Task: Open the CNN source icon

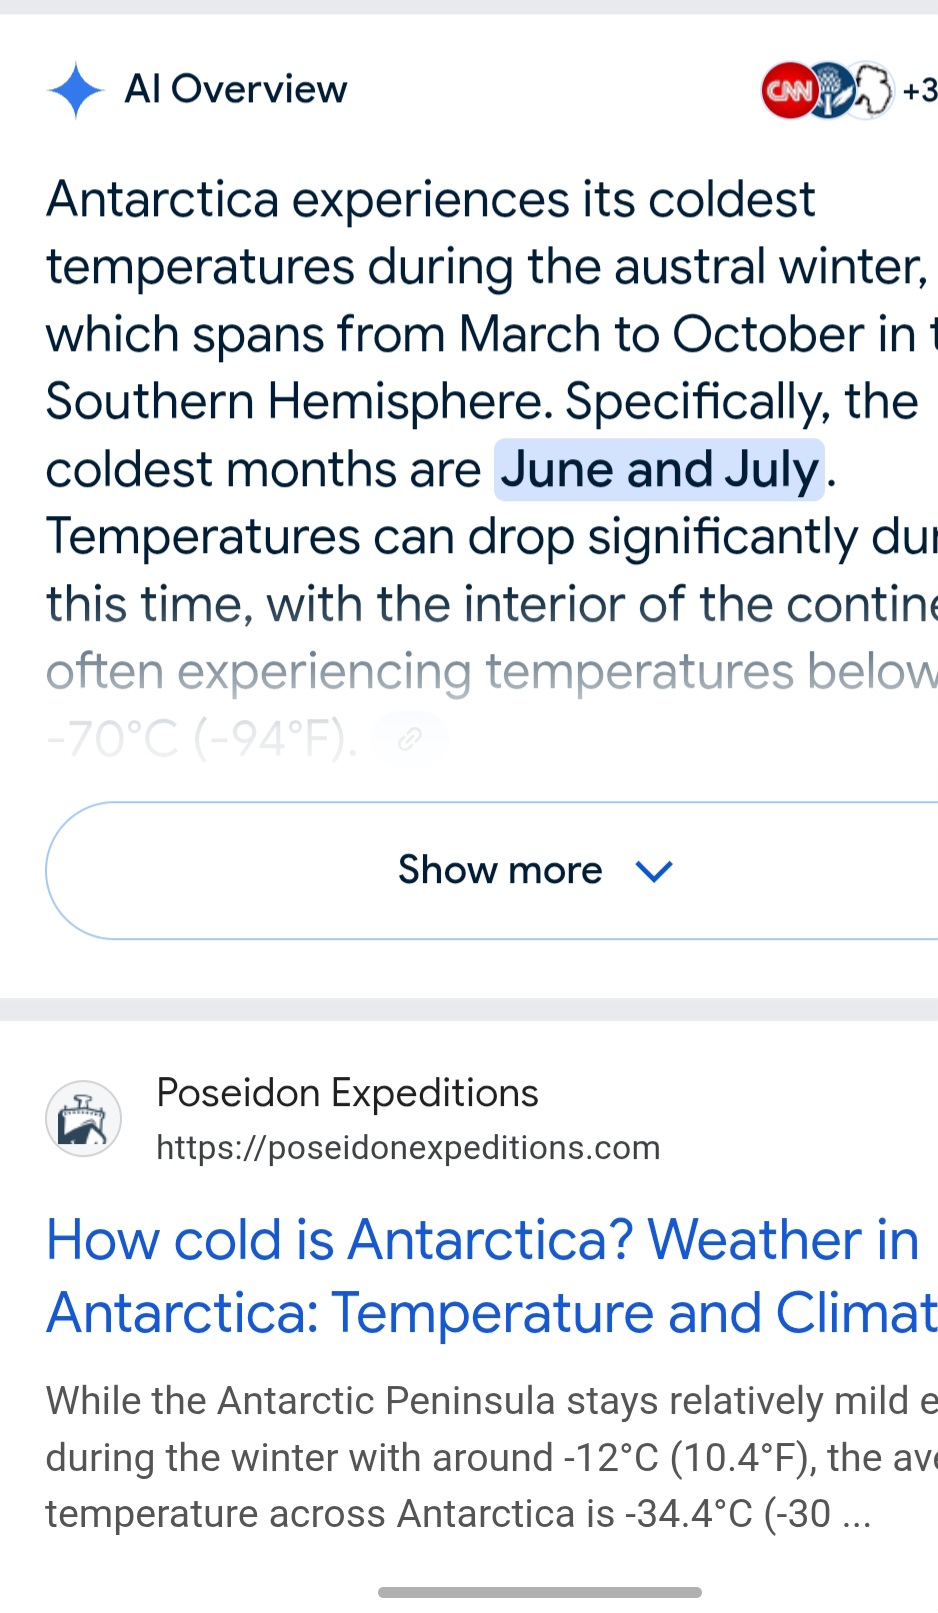Action: (788, 90)
